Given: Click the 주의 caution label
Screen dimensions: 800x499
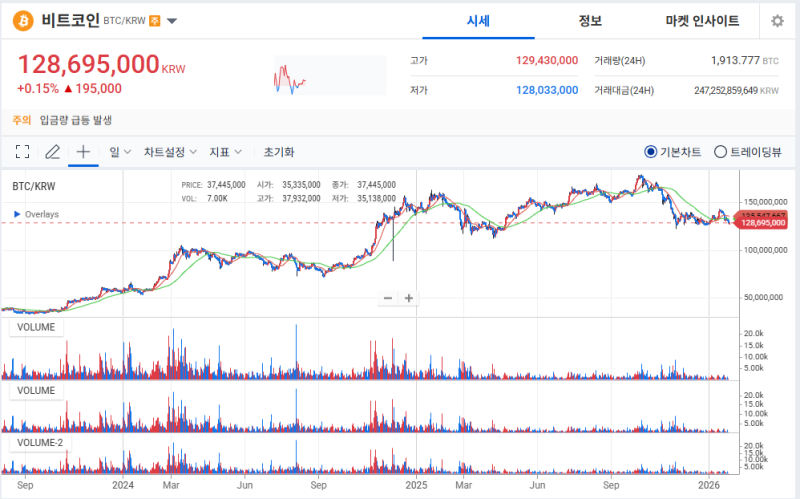Looking at the screenshot, I should (x=22, y=120).
